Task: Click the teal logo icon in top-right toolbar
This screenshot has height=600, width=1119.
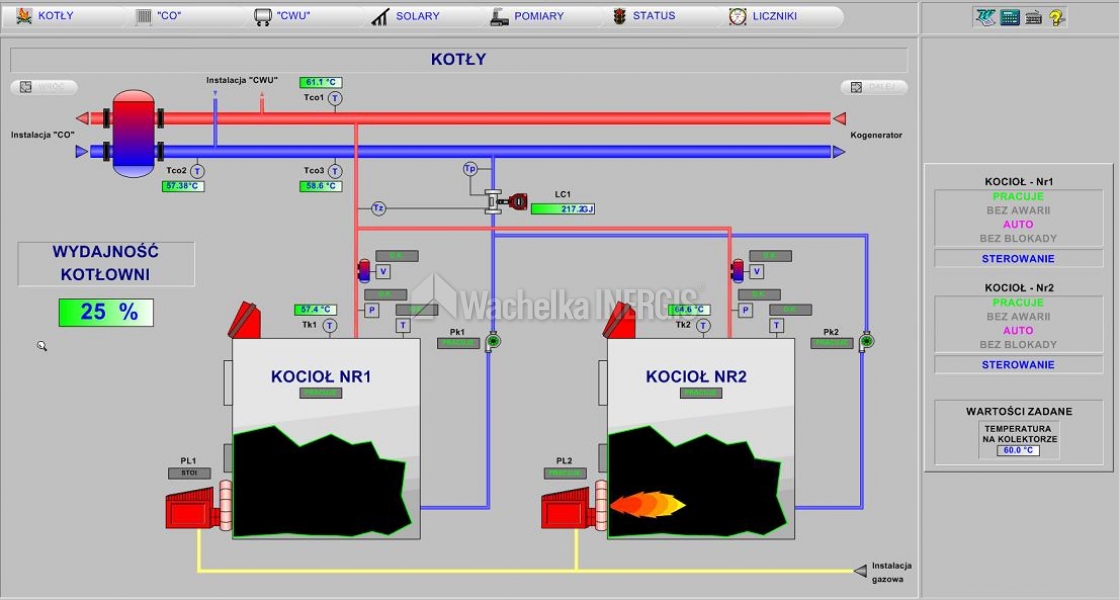Action: [985, 17]
